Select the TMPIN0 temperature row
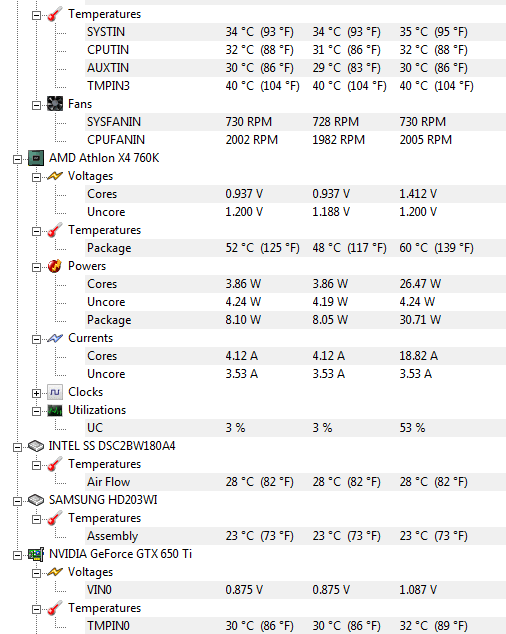 tap(295, 626)
